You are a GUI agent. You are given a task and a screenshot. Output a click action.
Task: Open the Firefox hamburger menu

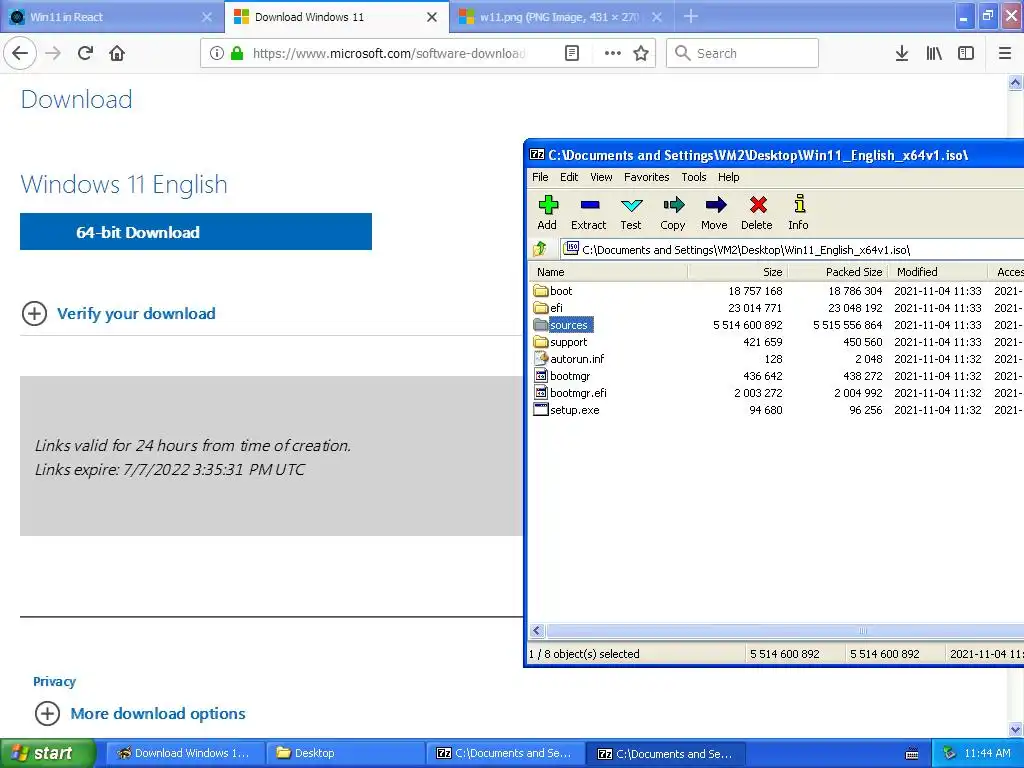coord(1005,53)
